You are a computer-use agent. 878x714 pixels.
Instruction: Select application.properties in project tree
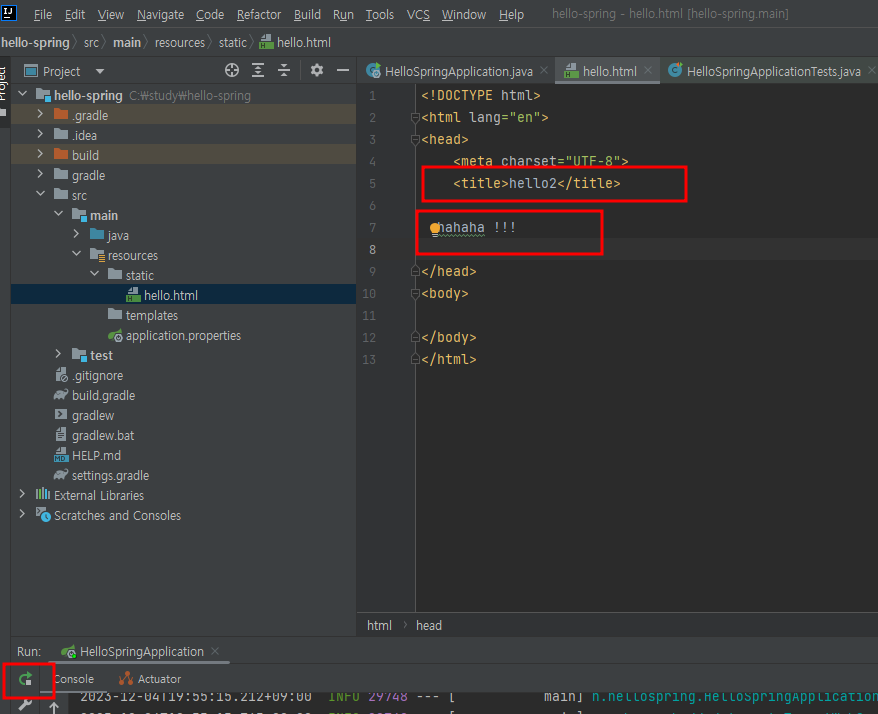pos(183,335)
